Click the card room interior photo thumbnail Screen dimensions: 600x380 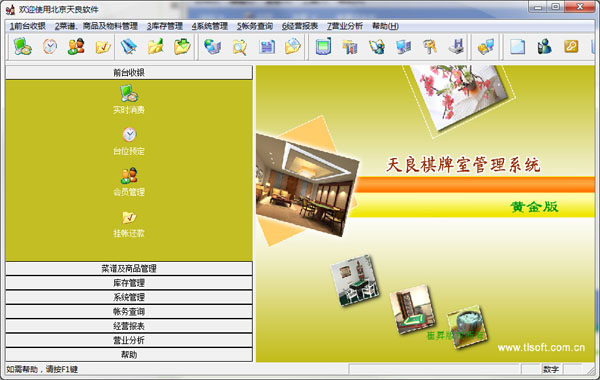307,184
